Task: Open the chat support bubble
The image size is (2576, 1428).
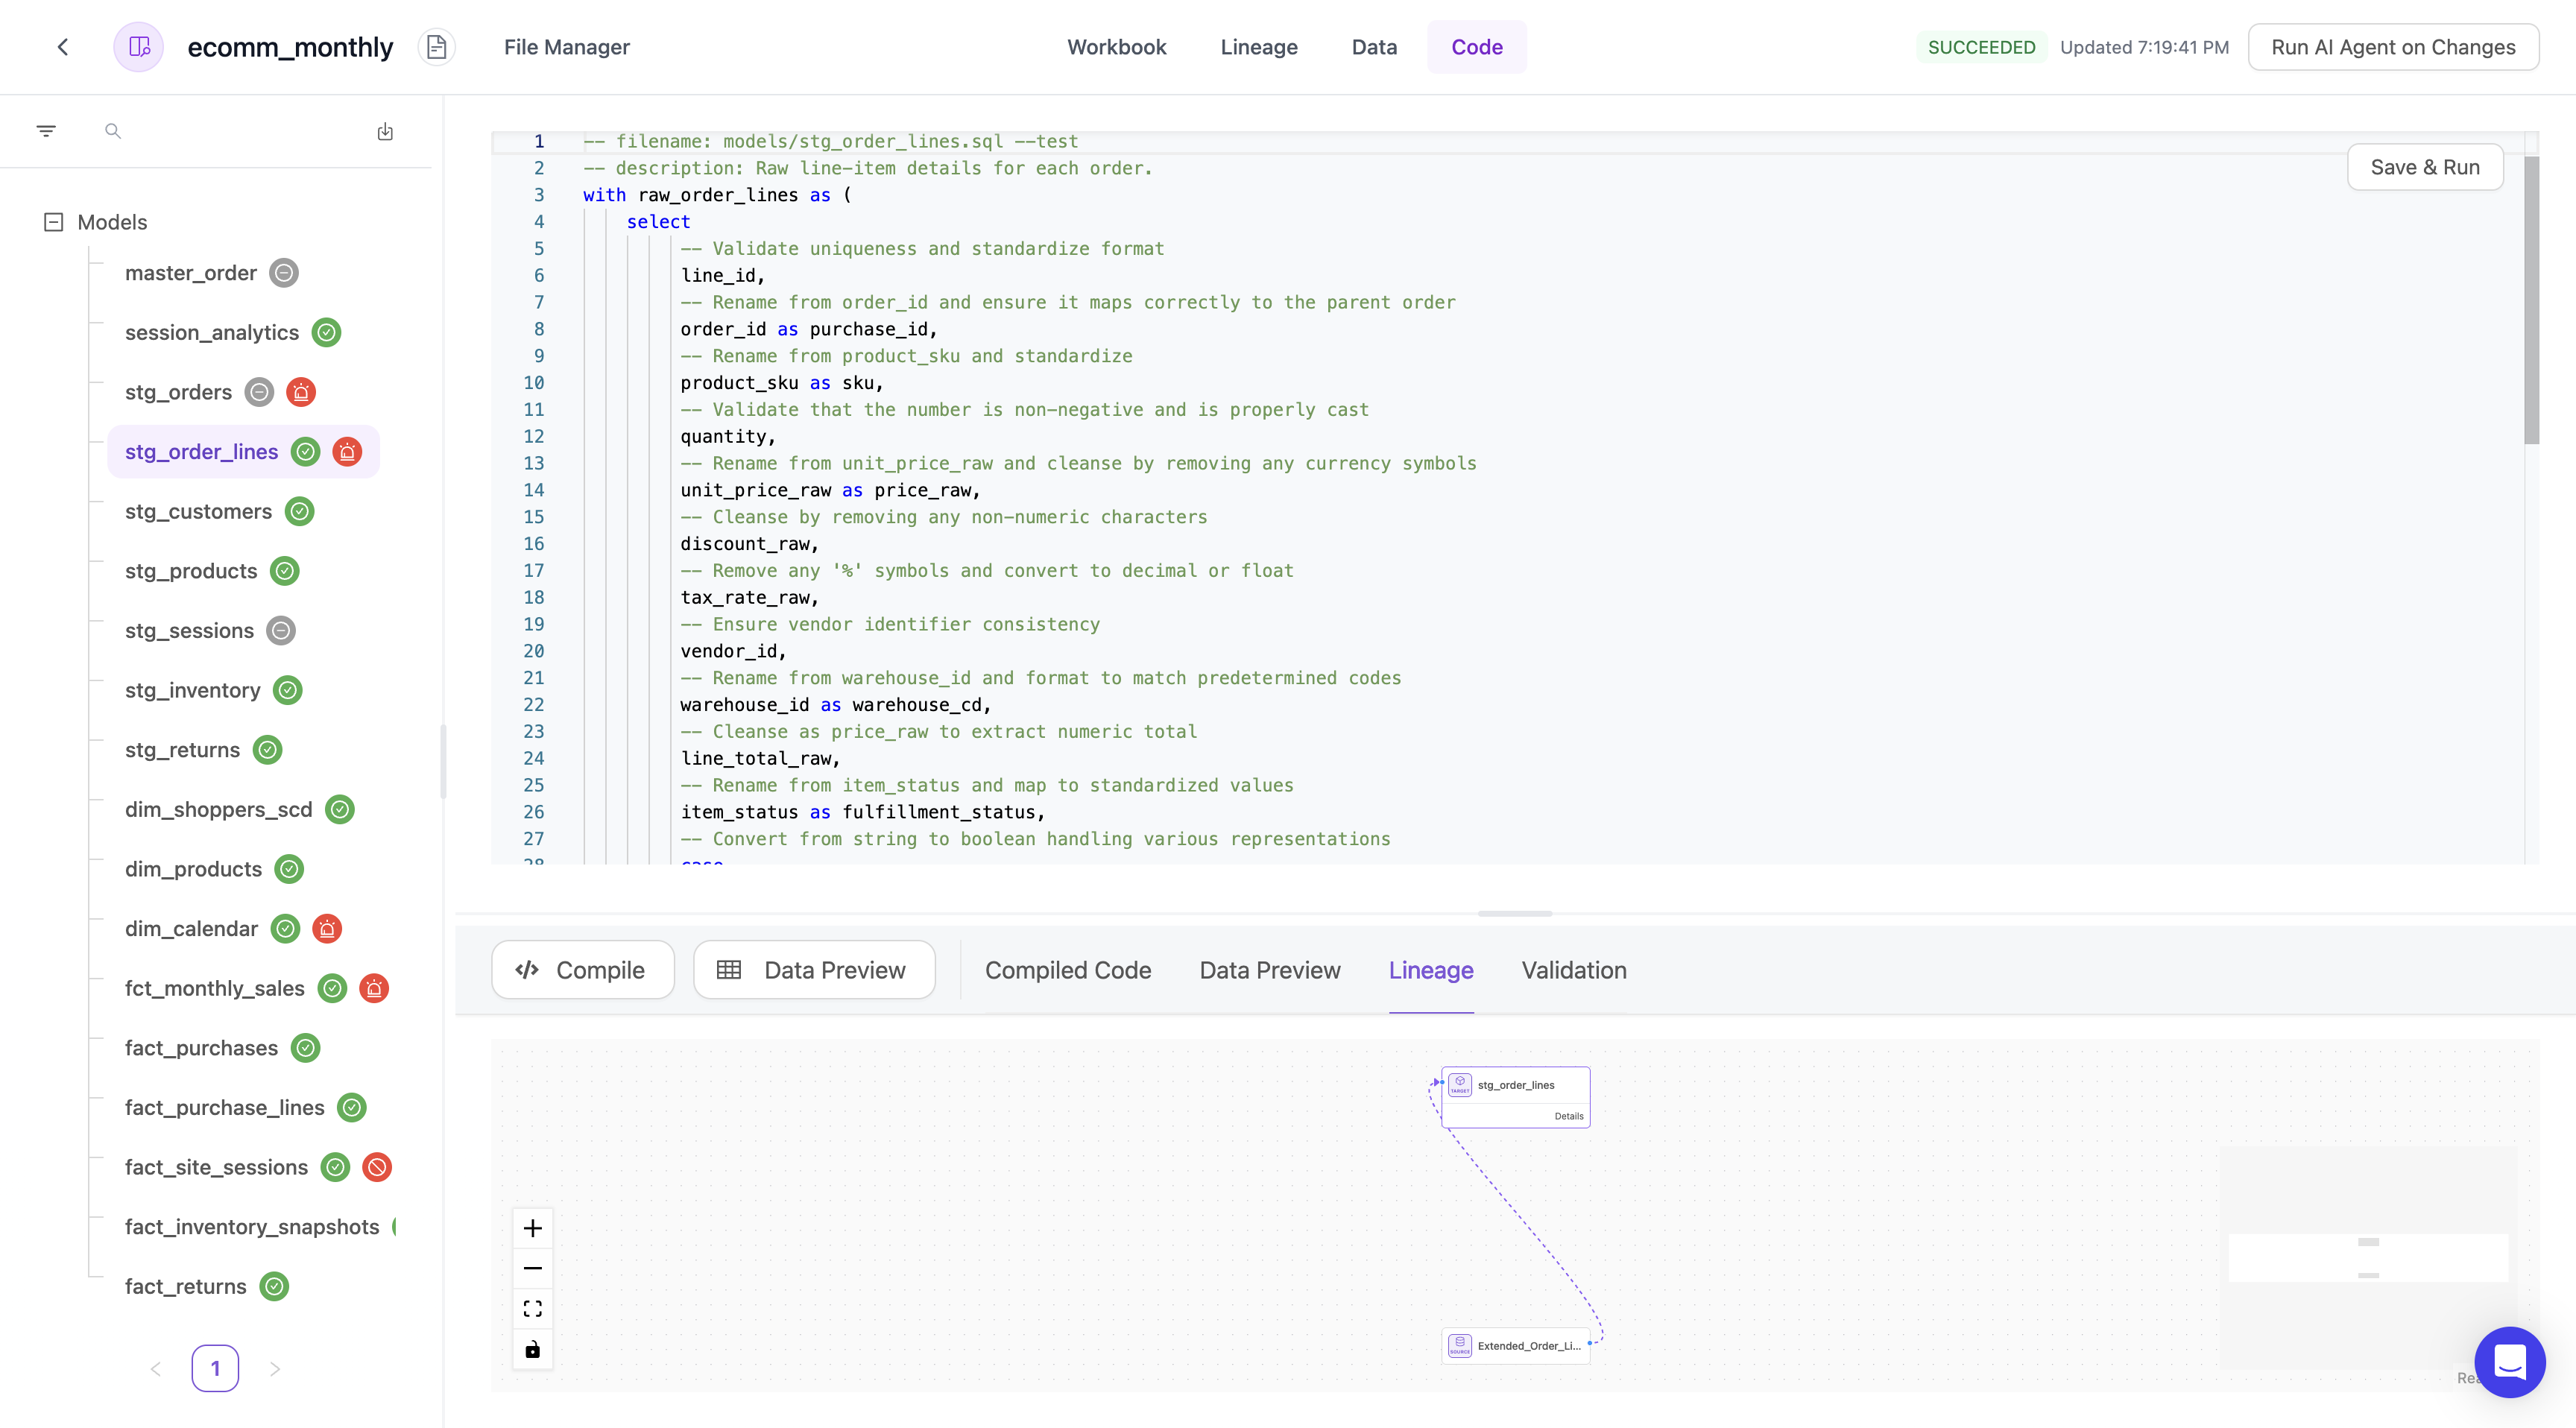Action: 2510,1362
